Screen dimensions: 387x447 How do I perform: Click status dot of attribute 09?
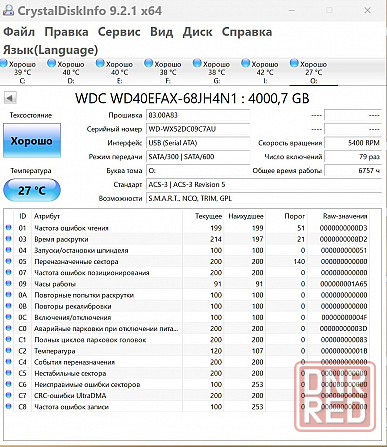pos(9,284)
